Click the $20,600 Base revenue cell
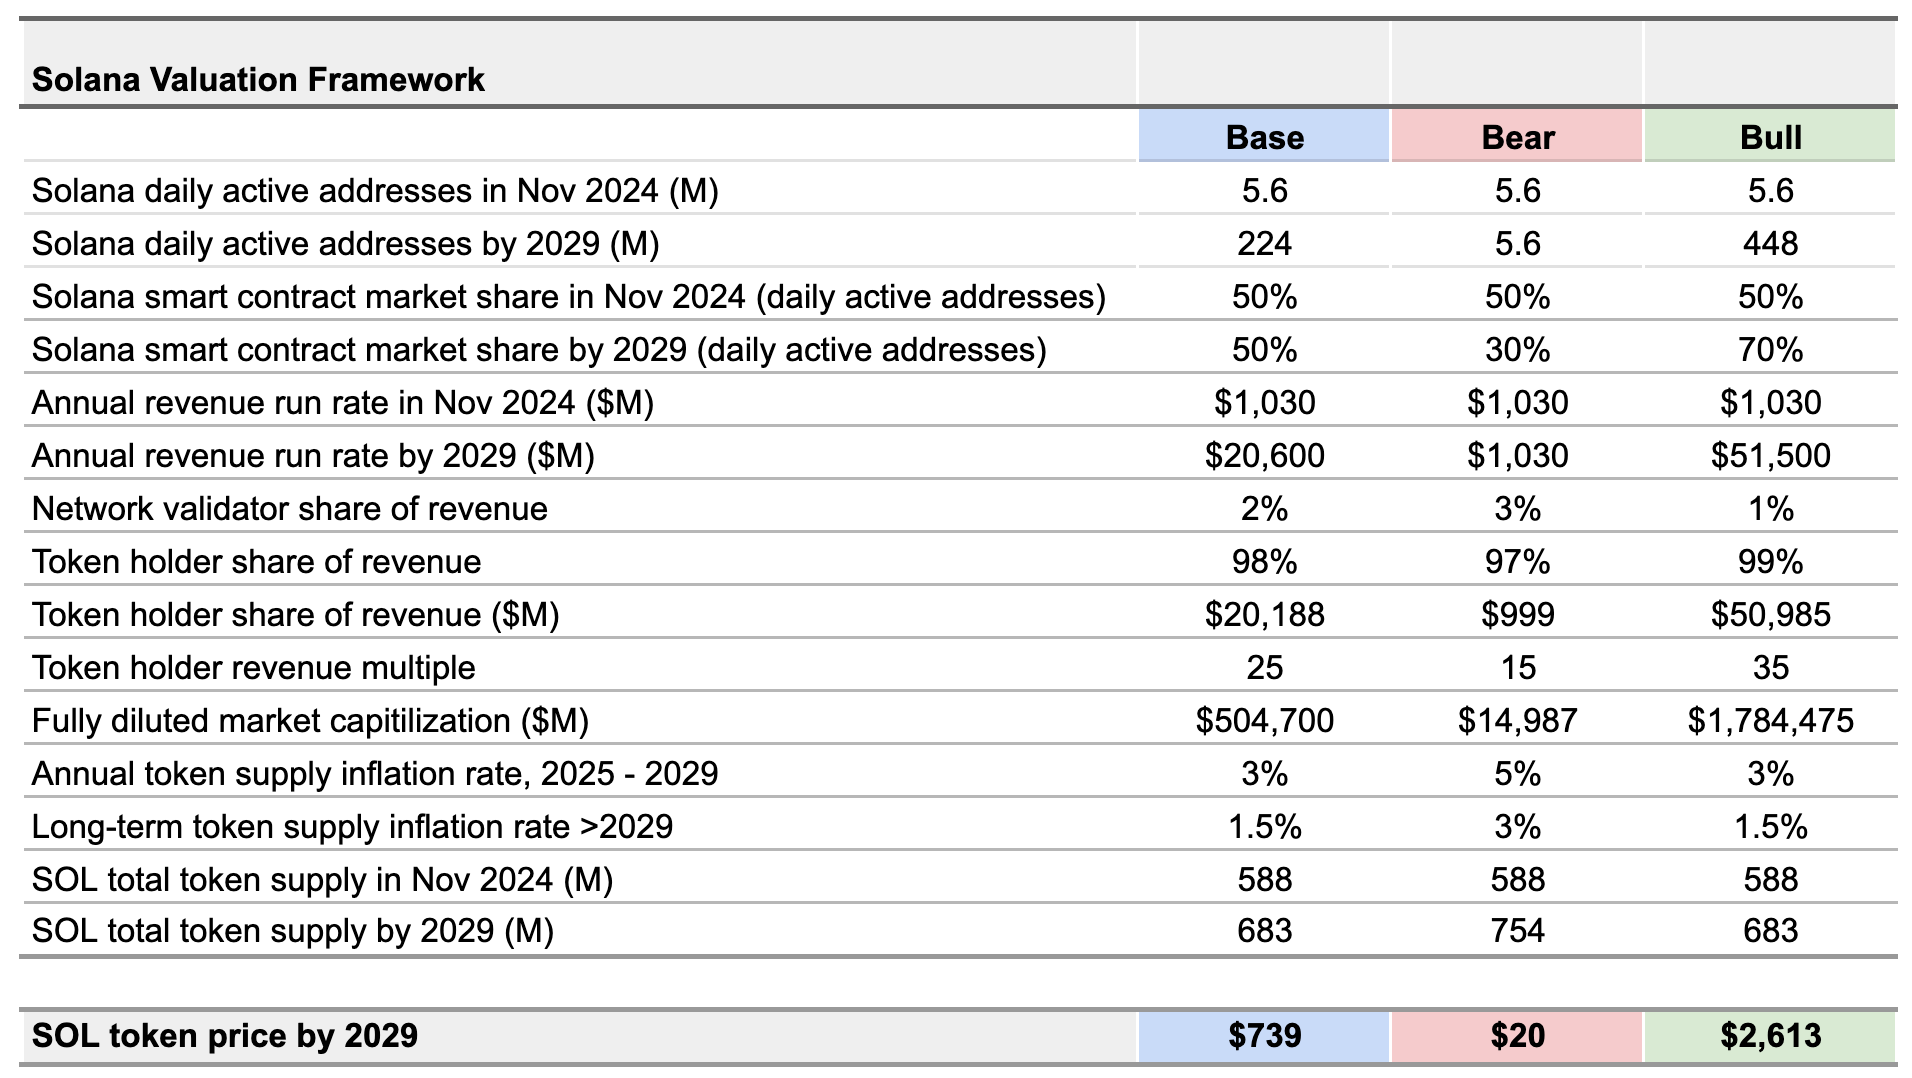The height and width of the screenshot is (1078, 1912). tap(1264, 455)
